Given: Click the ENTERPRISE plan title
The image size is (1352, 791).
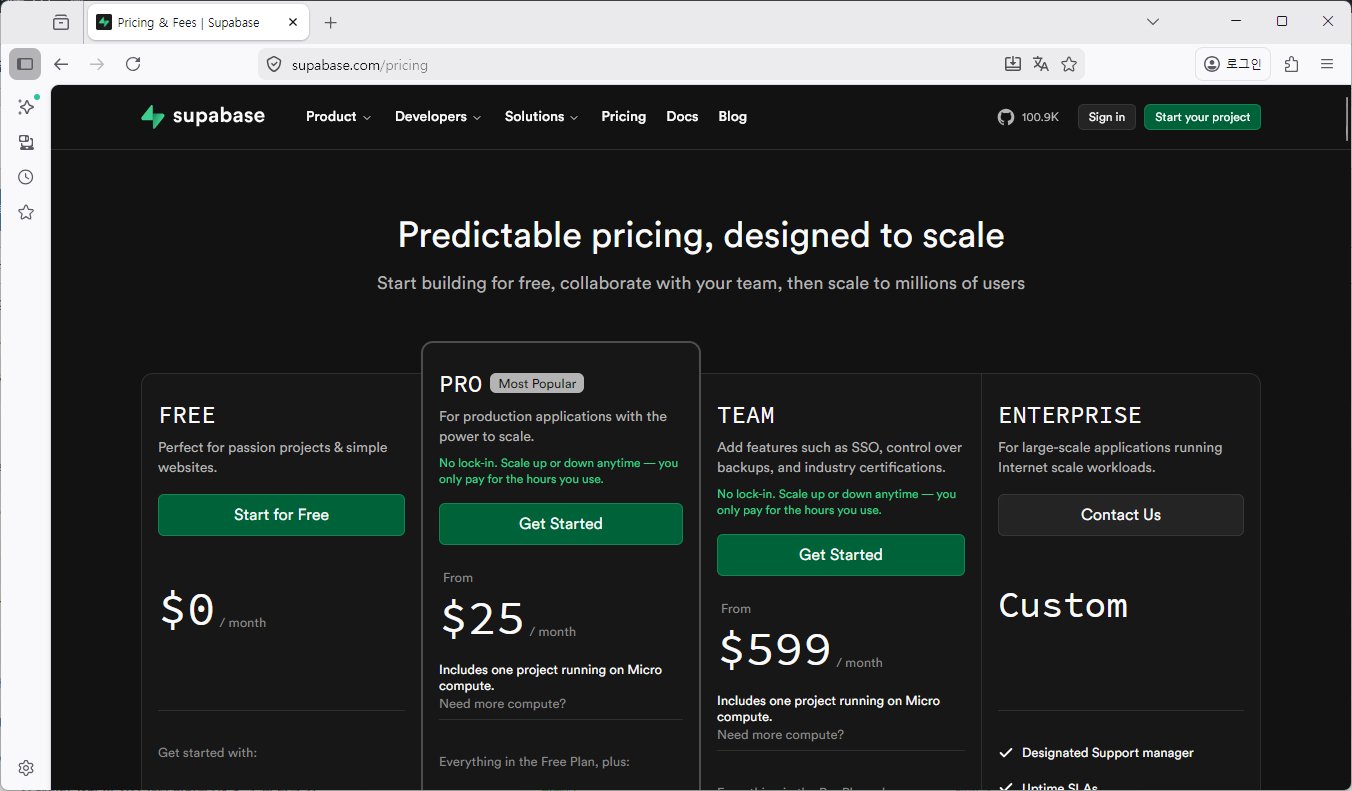Looking at the screenshot, I should pyautogui.click(x=1070, y=415).
